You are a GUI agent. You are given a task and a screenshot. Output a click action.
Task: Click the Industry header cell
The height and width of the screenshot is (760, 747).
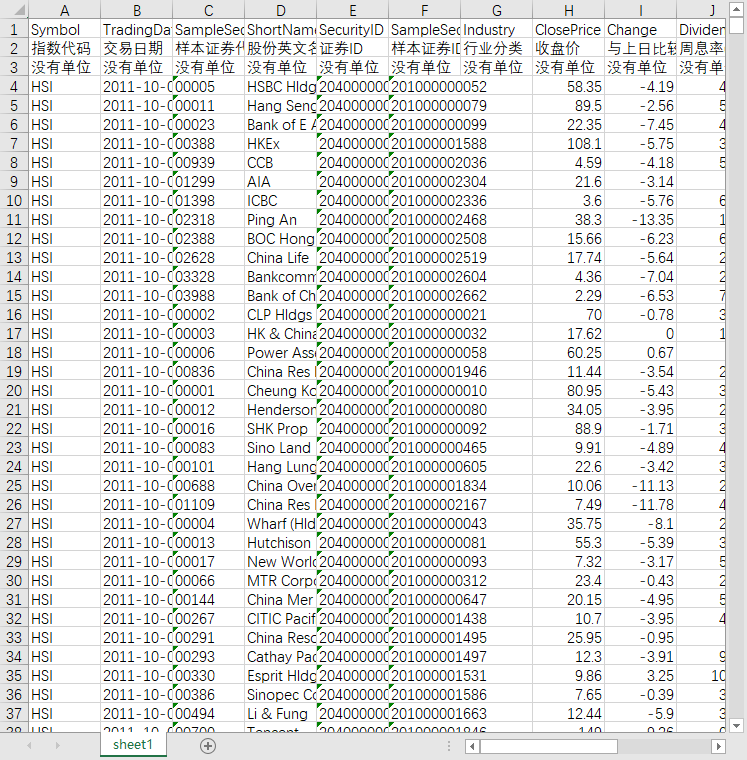point(497,30)
